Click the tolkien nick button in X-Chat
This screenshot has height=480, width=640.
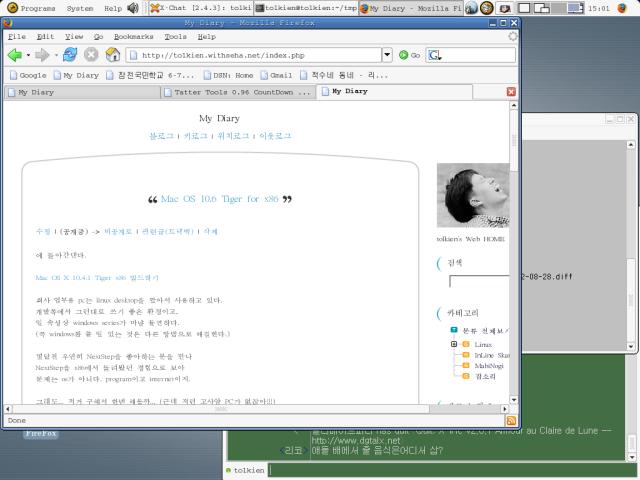pos(245,470)
